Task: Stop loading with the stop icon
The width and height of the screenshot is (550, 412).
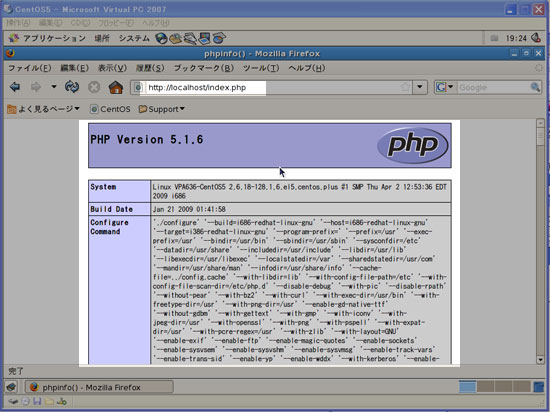Action: [x=94, y=87]
